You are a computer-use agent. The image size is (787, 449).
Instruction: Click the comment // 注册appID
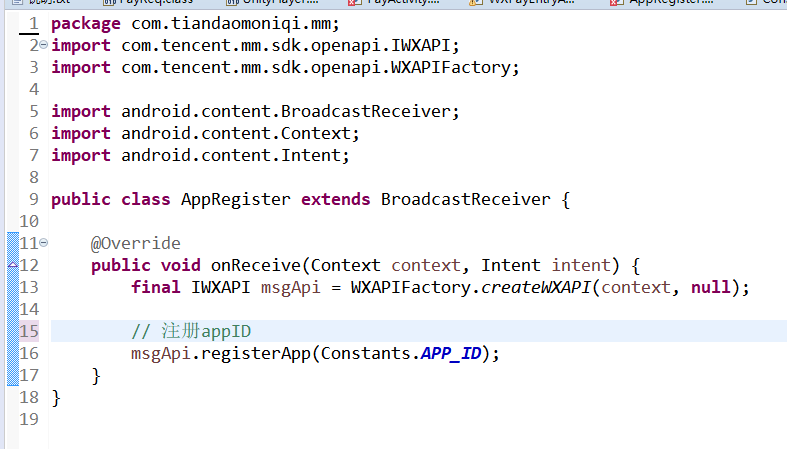(x=191, y=332)
